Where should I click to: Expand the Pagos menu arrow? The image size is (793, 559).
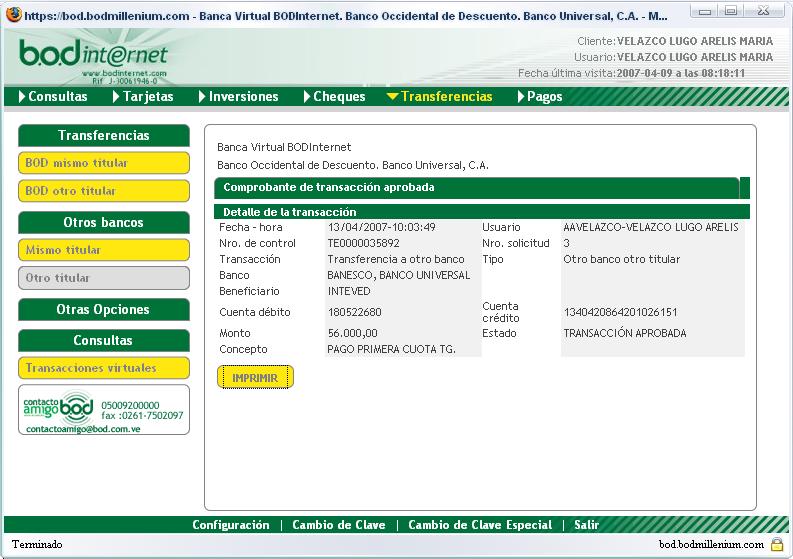tap(521, 96)
